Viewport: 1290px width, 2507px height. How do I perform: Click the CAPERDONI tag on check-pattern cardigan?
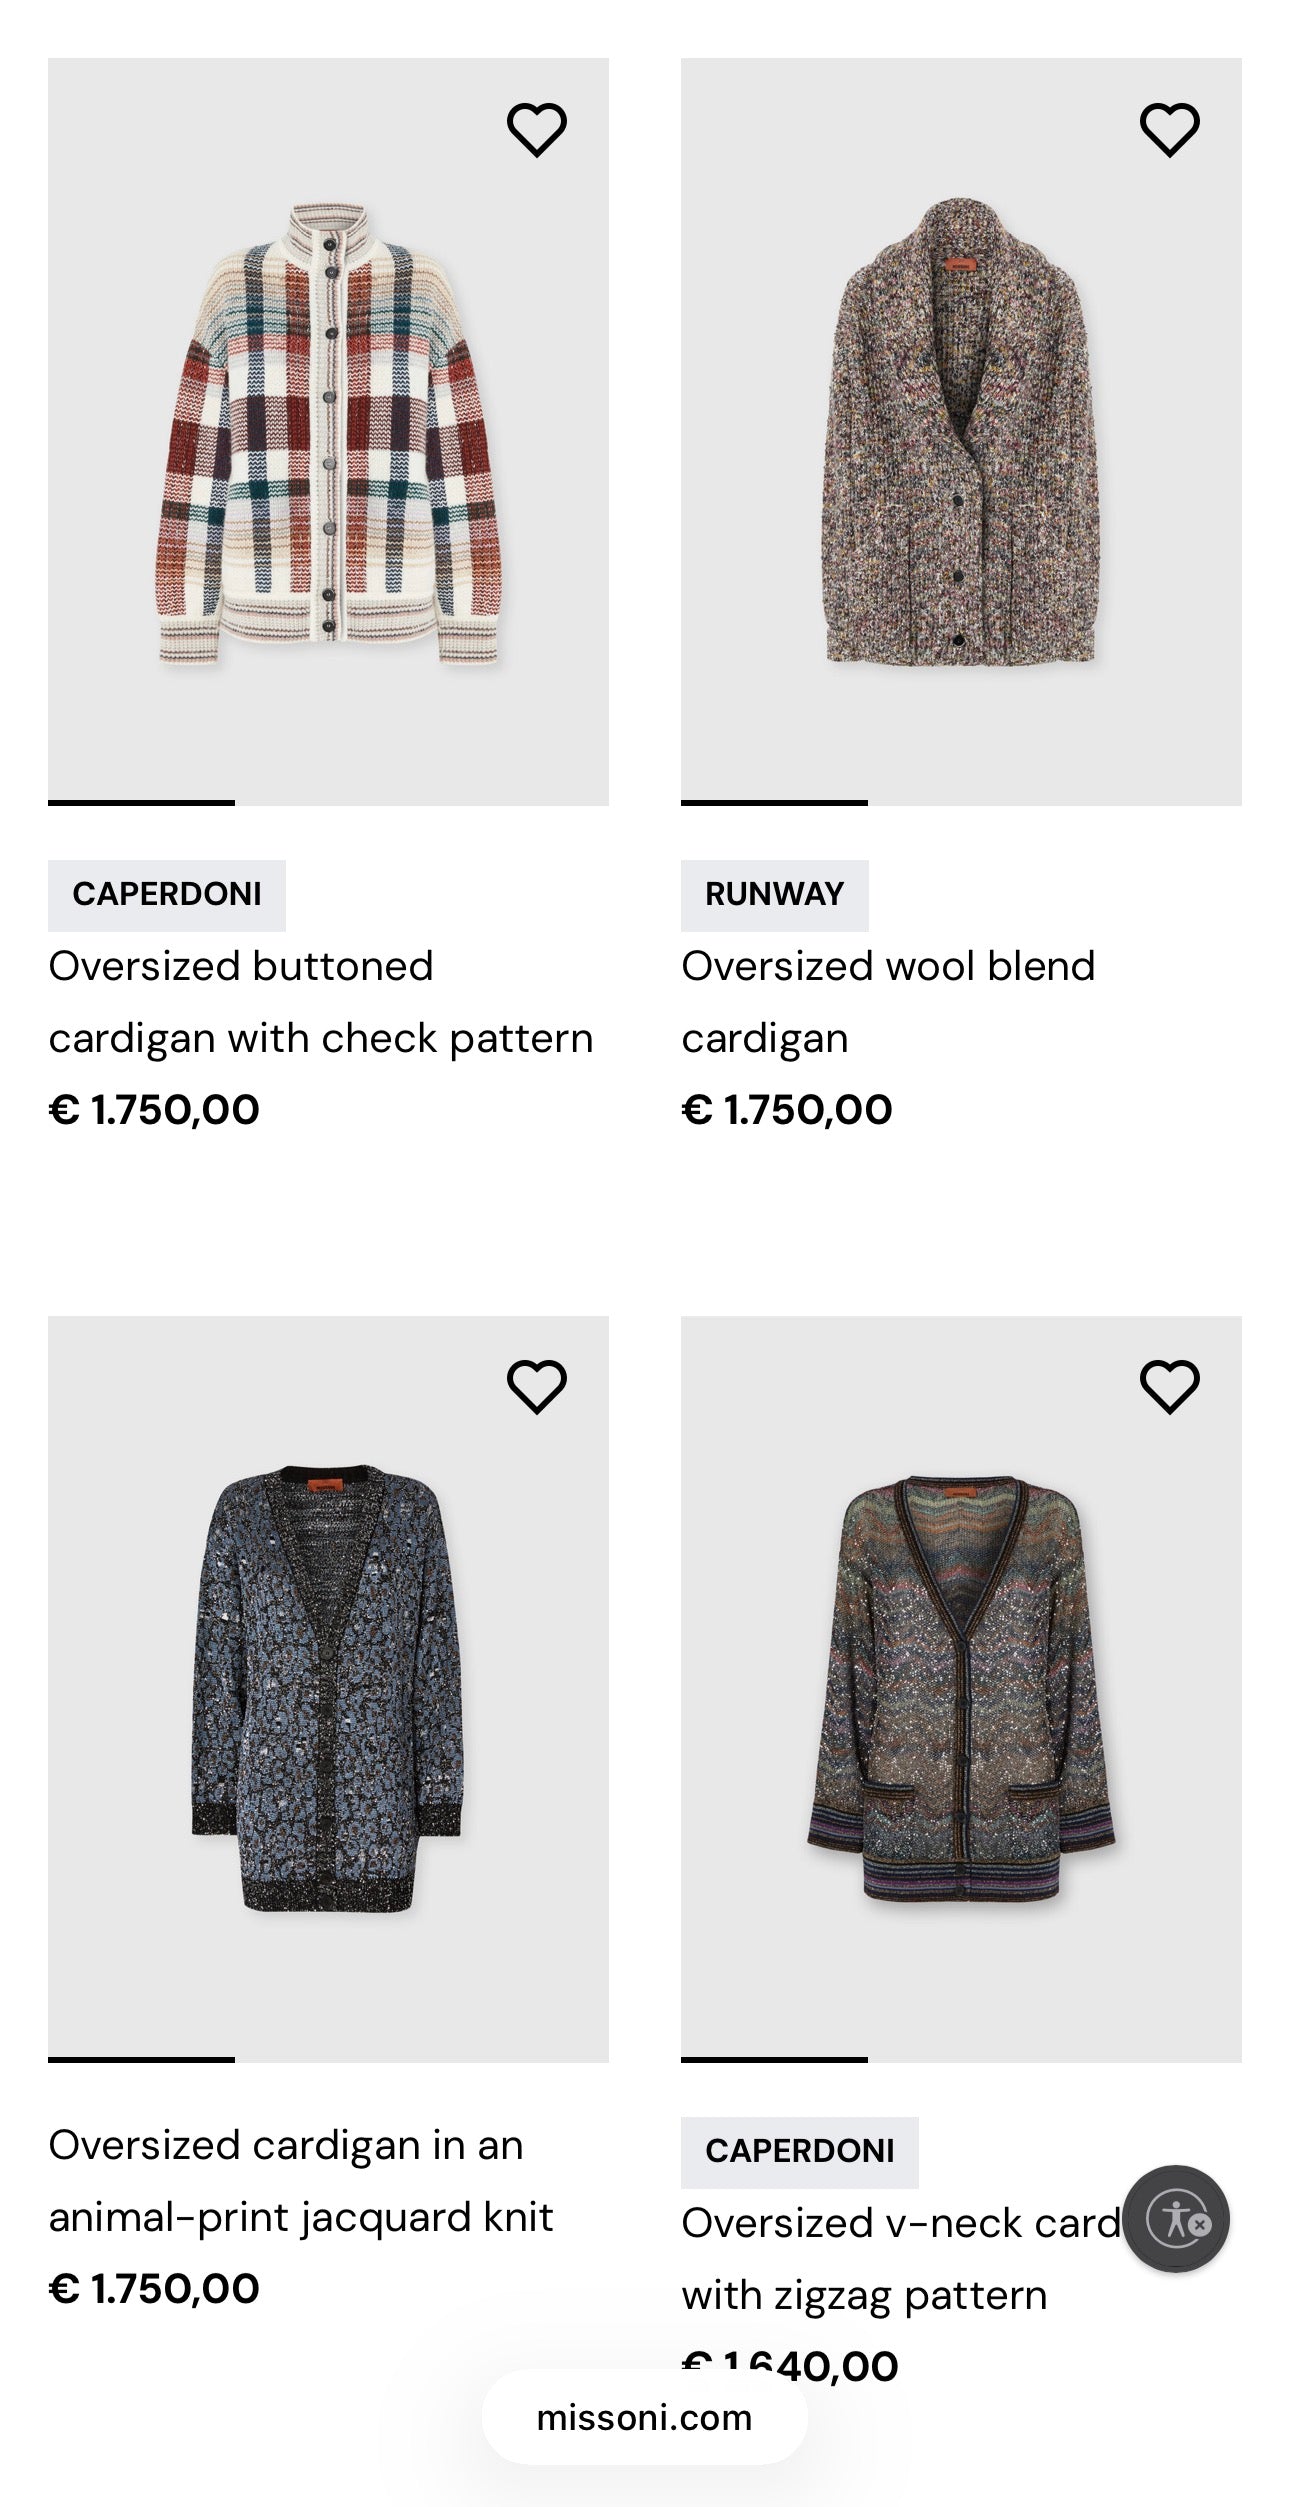(167, 894)
